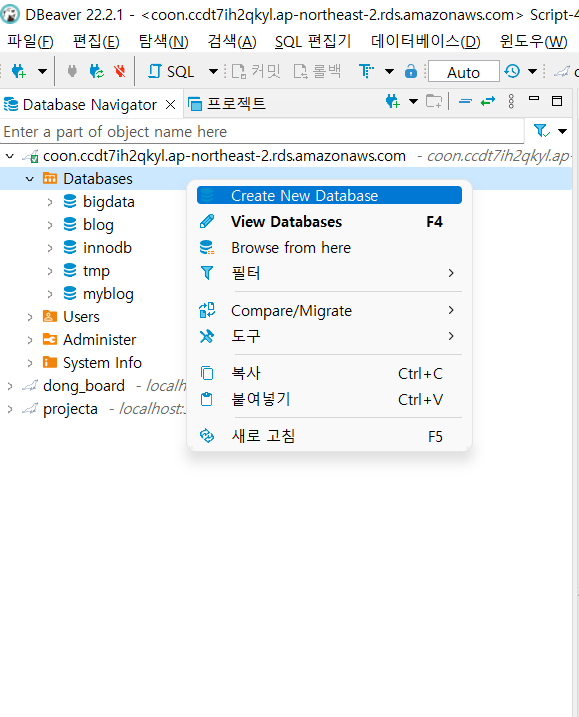
Task: Choose View Databases in context menu
Action: click(x=329, y=222)
